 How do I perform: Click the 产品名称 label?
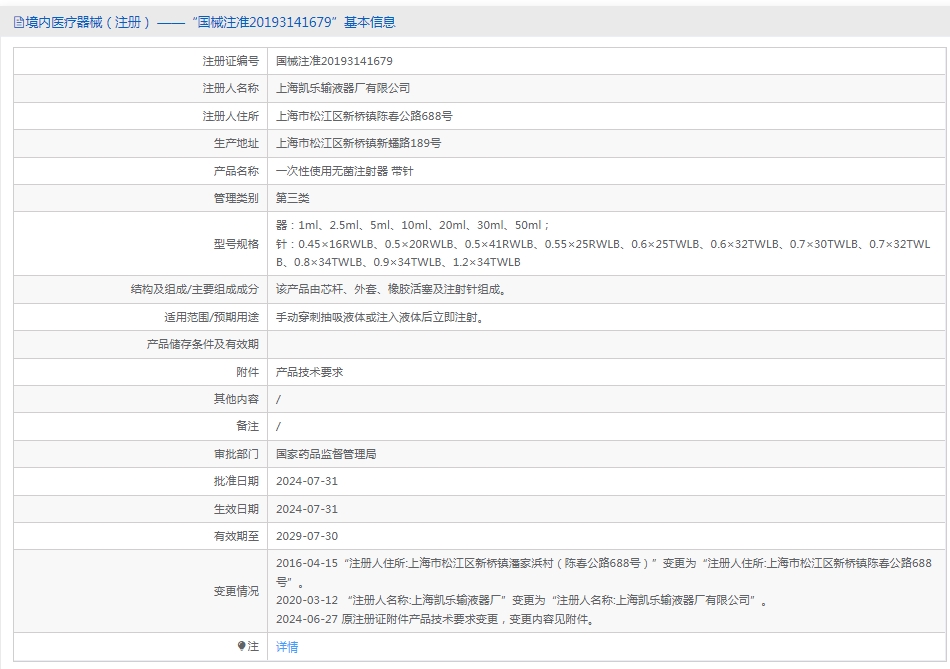(x=236, y=171)
